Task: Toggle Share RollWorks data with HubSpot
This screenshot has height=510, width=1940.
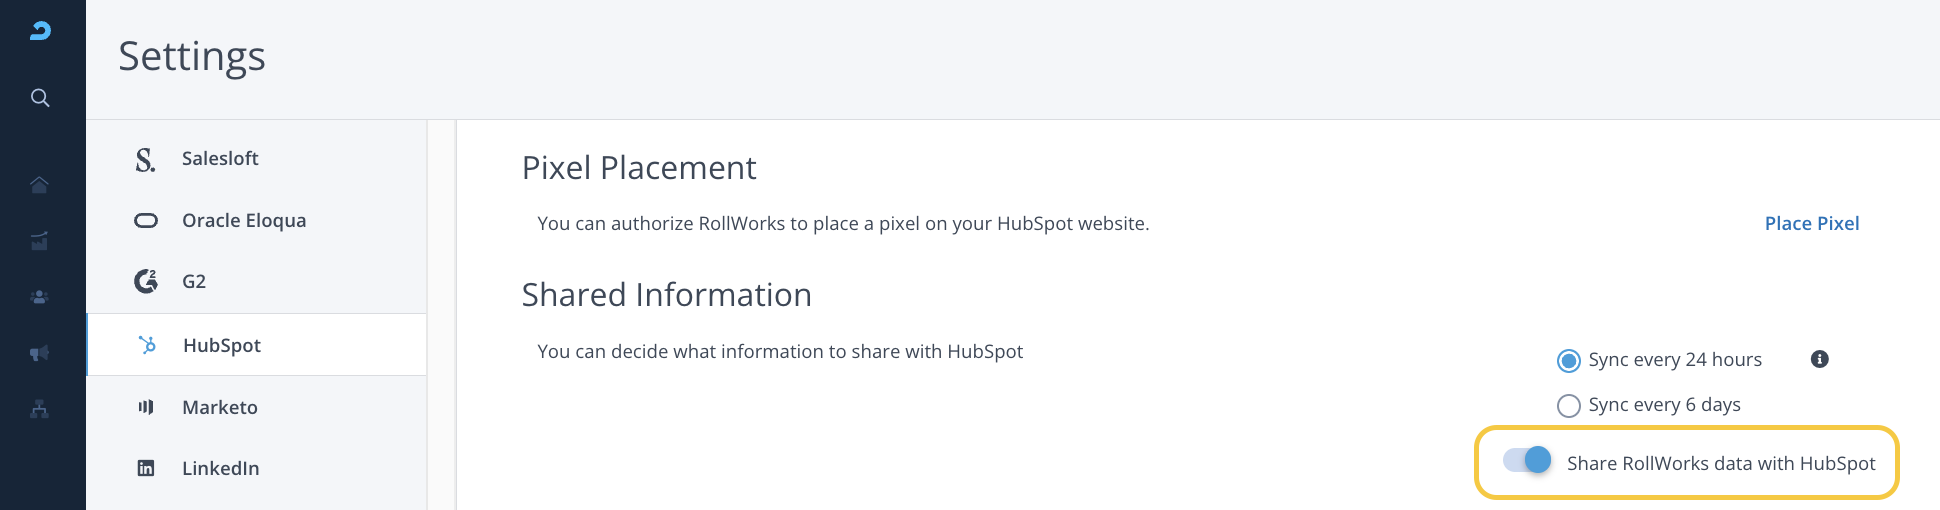Action: (1527, 460)
